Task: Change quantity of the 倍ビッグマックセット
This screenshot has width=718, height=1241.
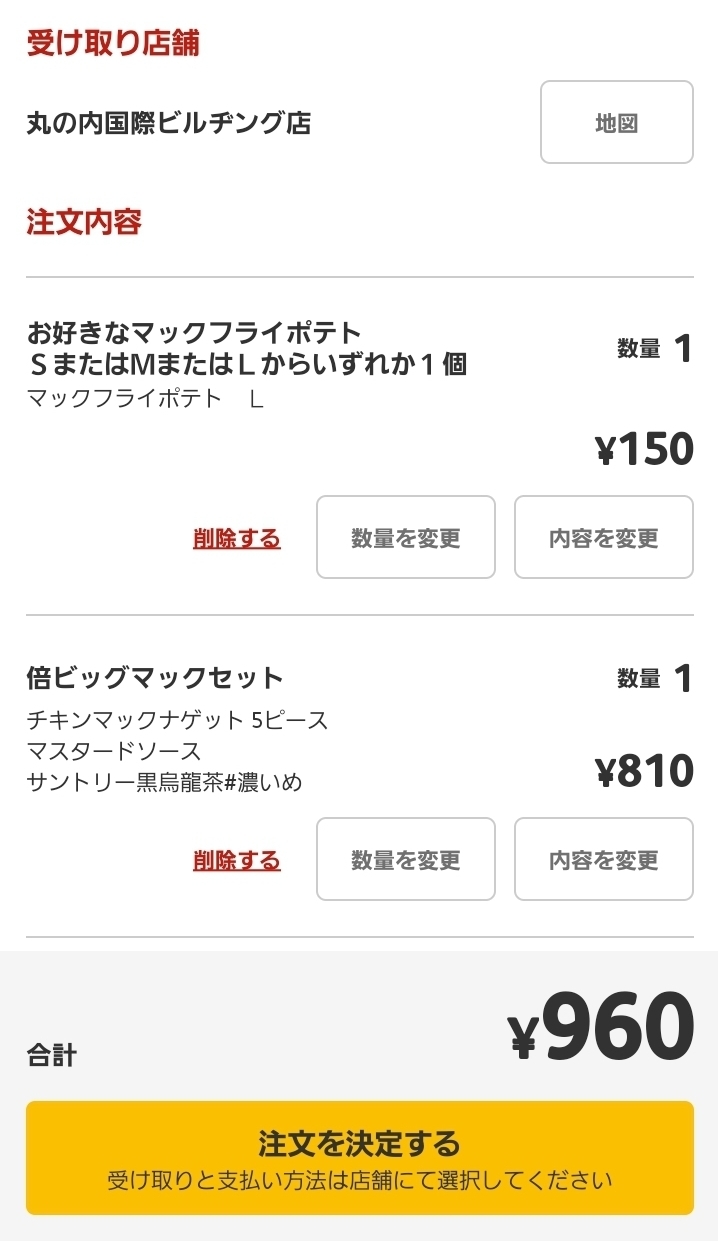Action: 405,859
